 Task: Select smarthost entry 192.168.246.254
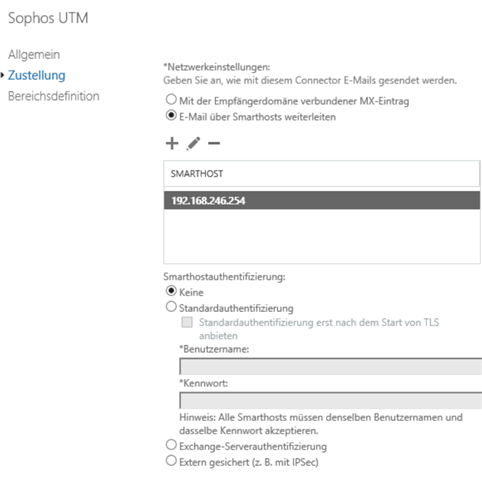click(x=322, y=200)
